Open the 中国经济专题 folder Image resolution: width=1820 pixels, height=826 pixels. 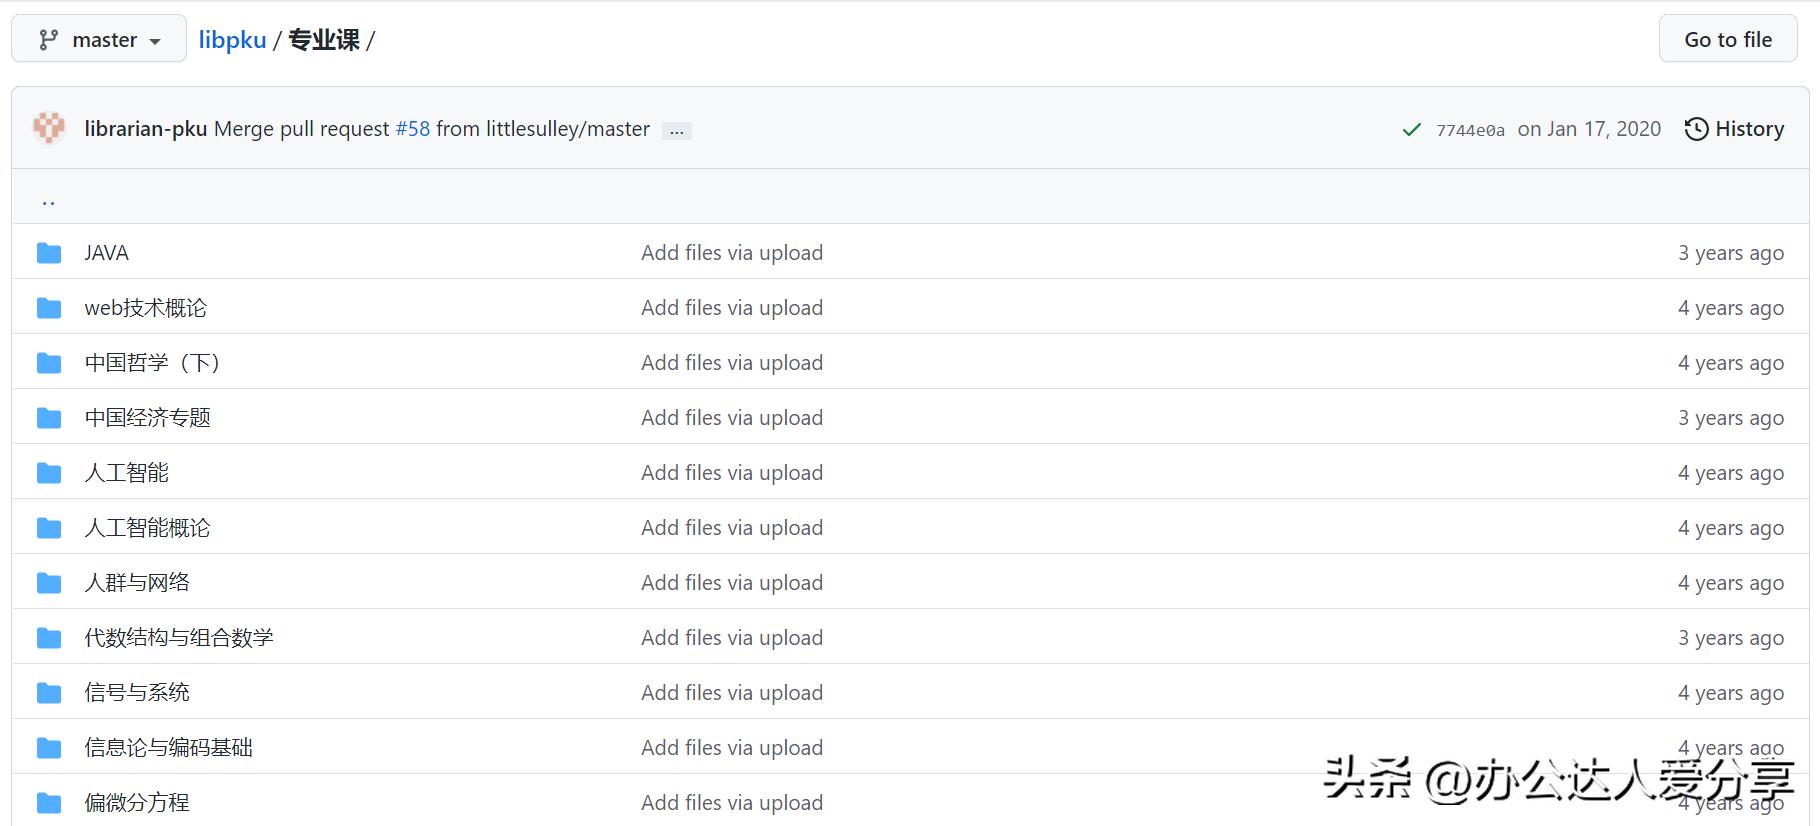[148, 418]
